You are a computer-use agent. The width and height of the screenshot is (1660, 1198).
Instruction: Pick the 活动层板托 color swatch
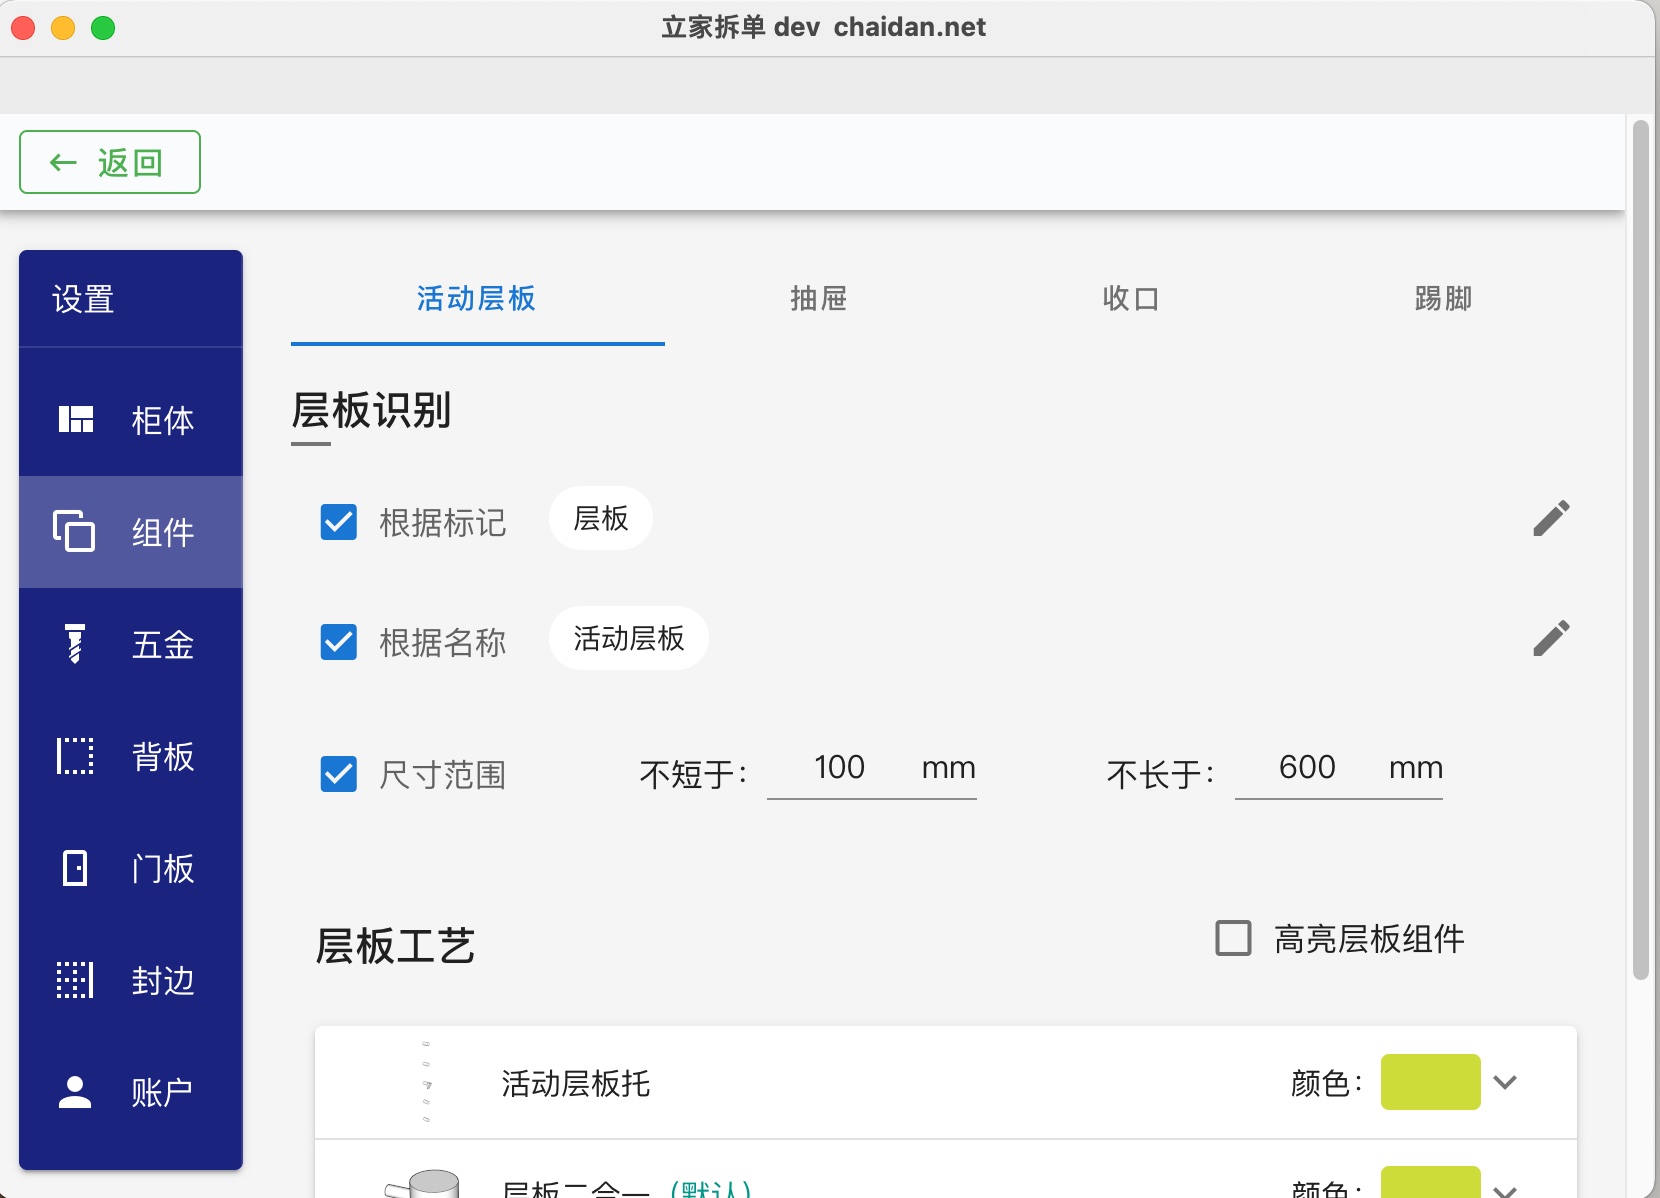[x=1431, y=1082]
